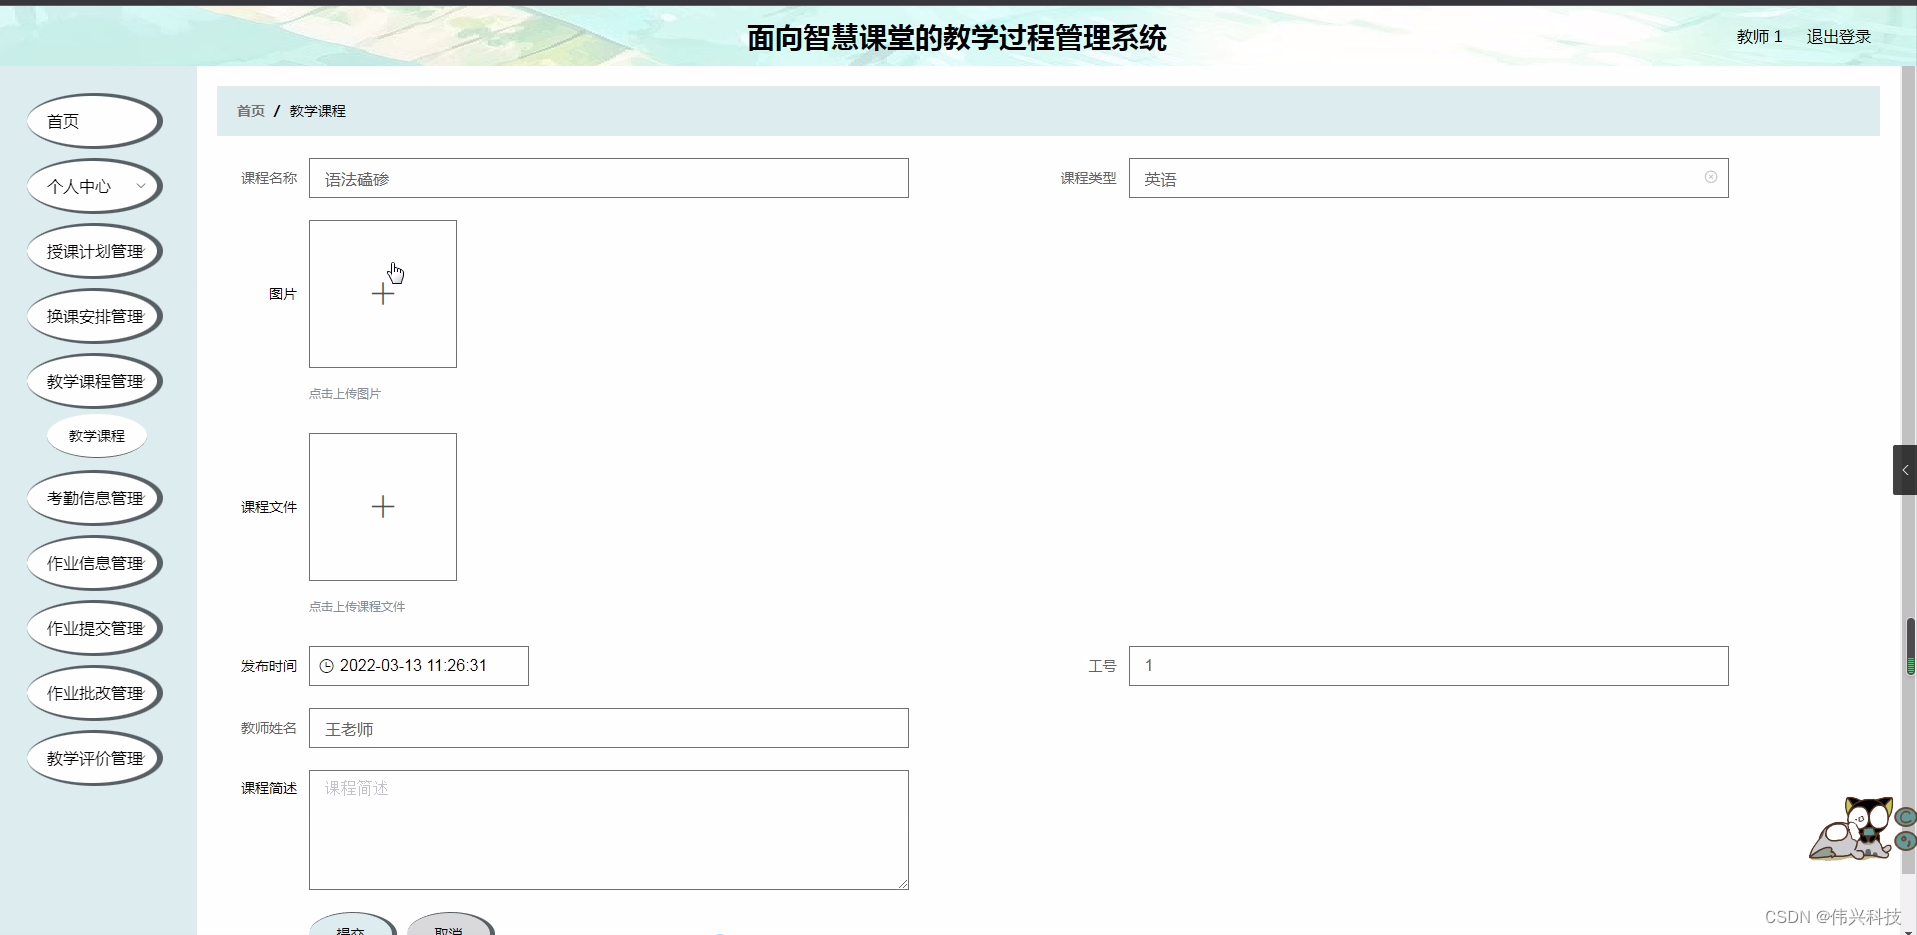The image size is (1917, 935).
Task: Click the plus icon to upload a course file
Action: pos(383,506)
